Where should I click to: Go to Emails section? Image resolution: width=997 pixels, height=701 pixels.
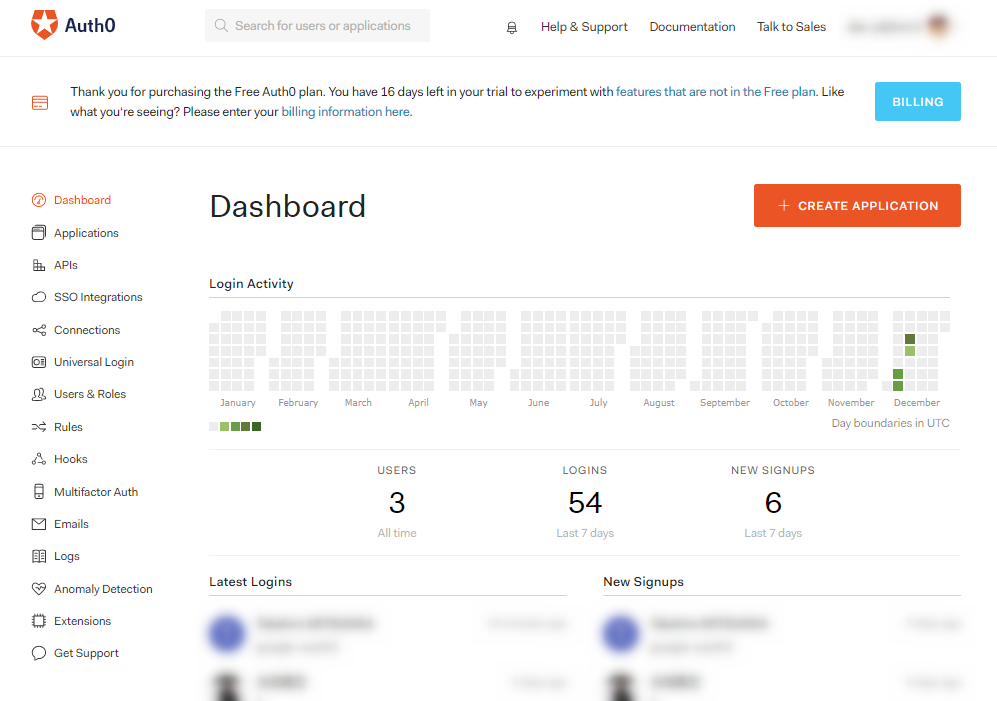coord(71,524)
